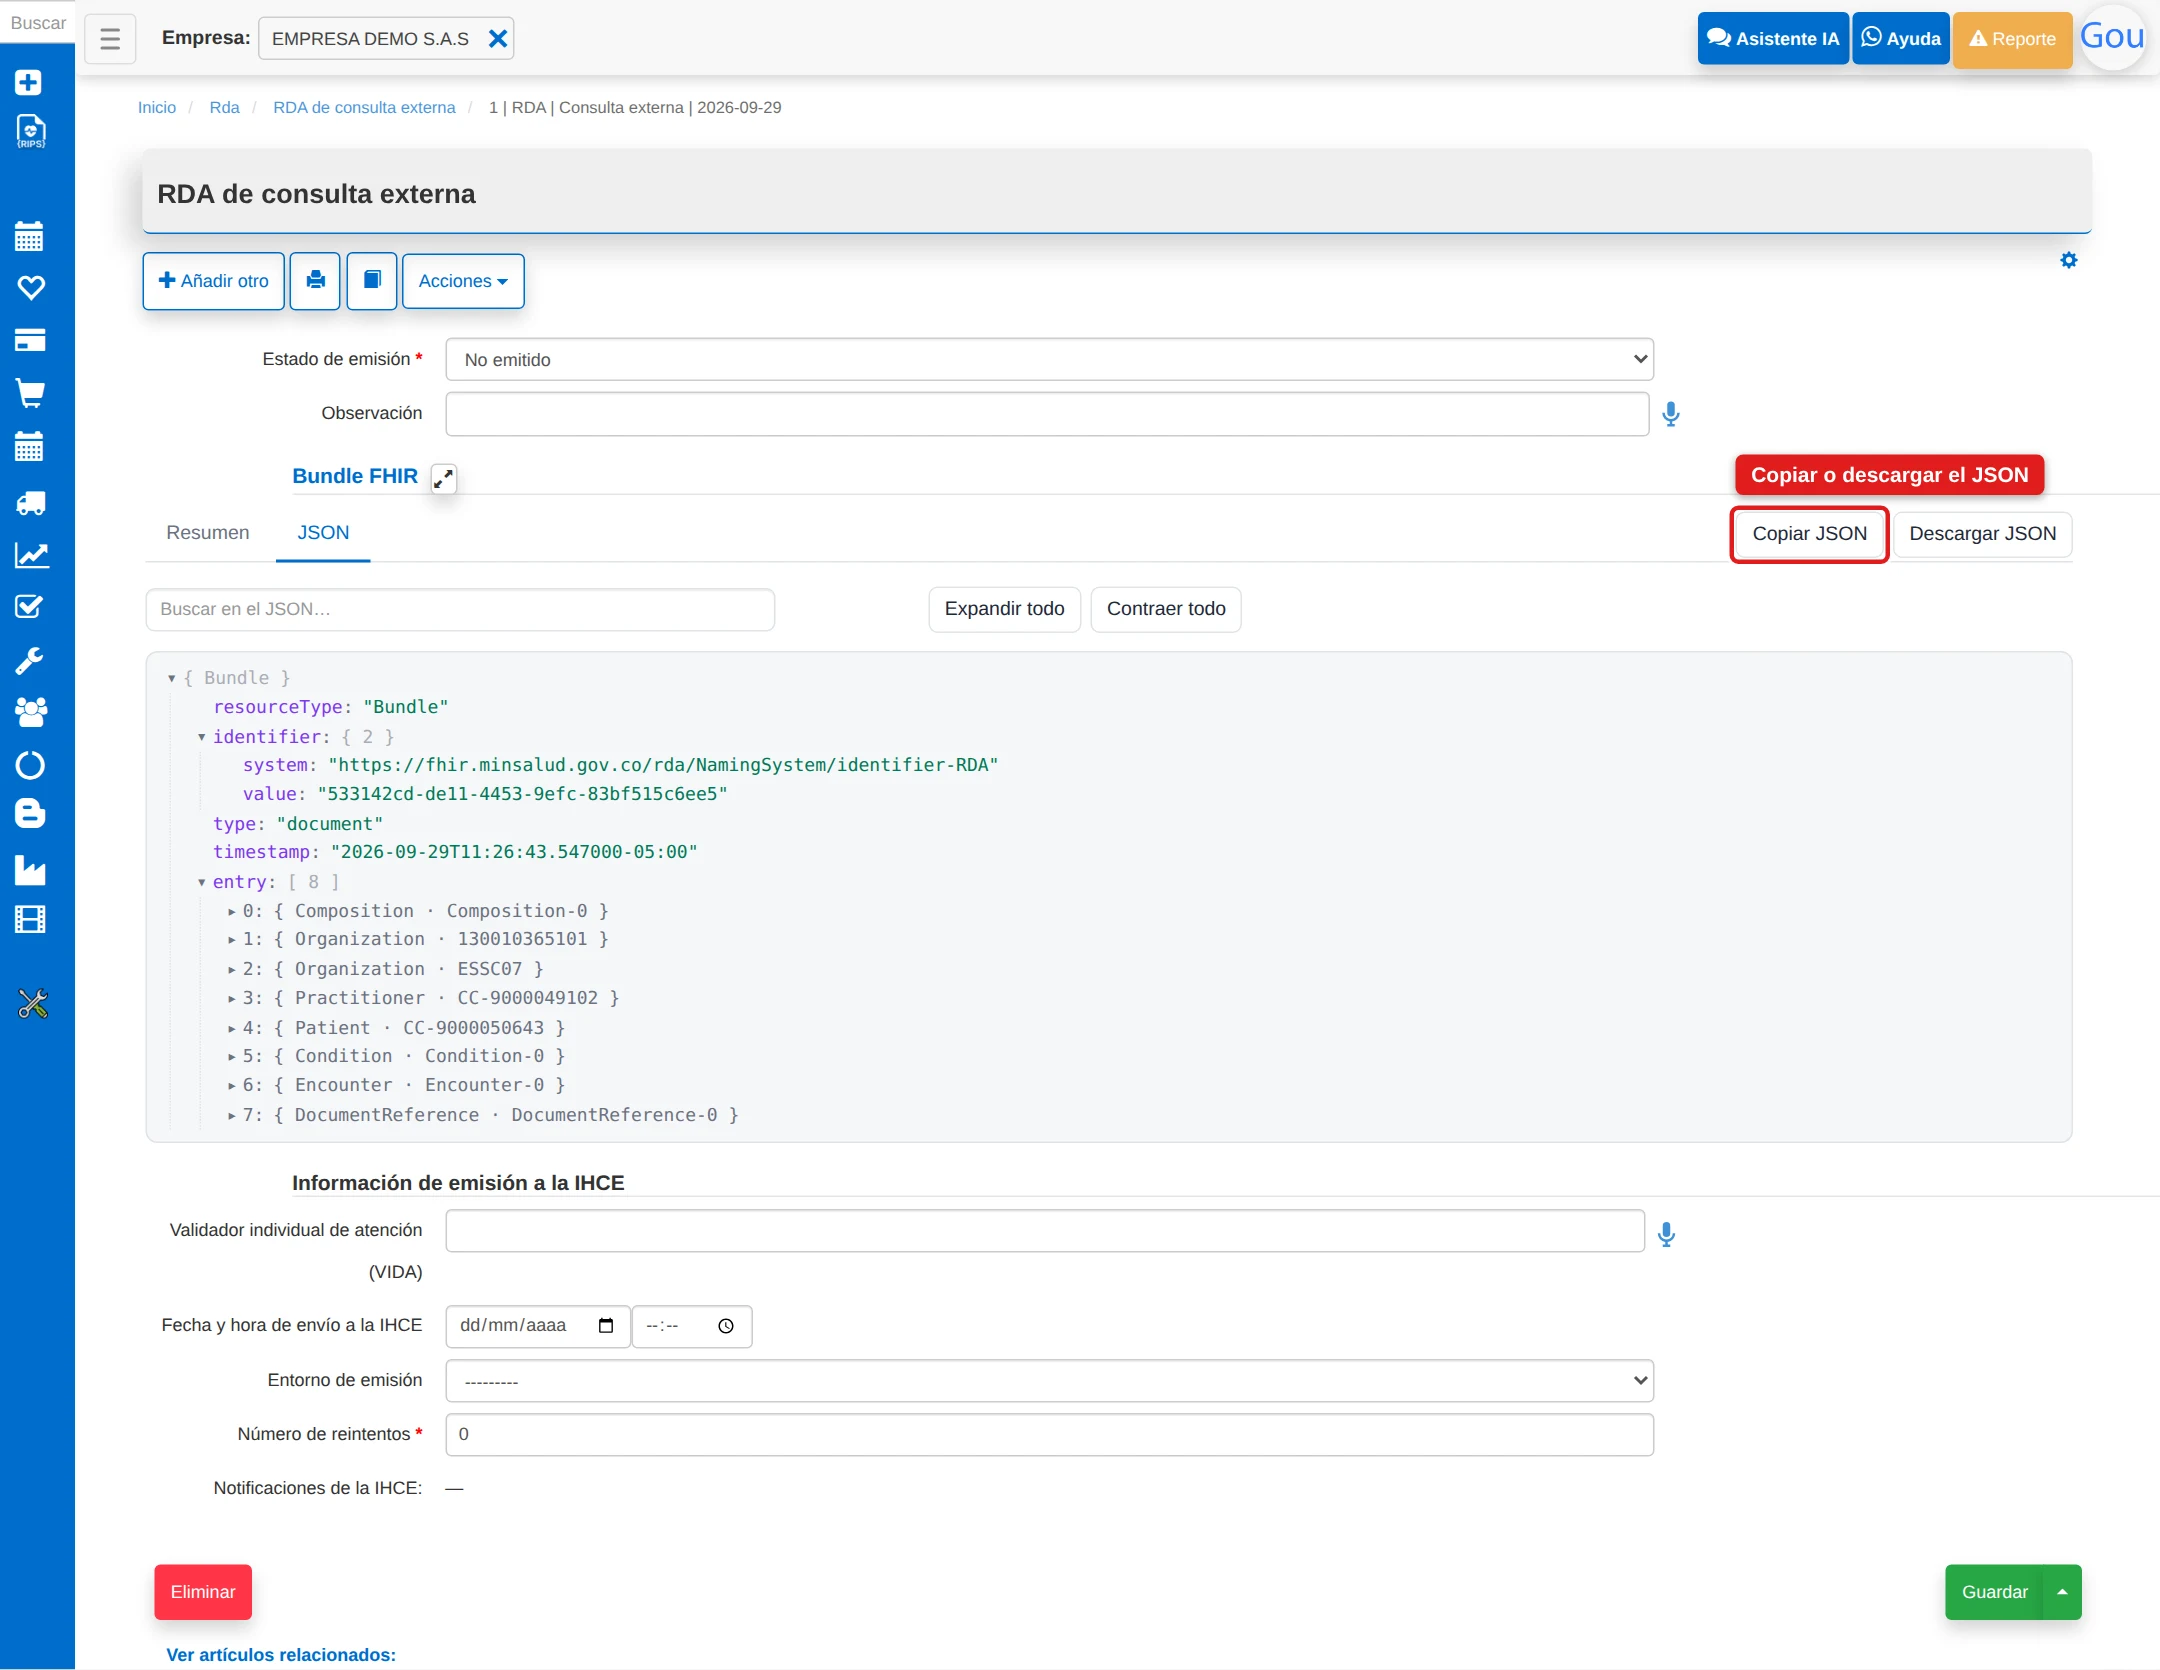Expand entry 1 Organization 130010365101
This screenshot has width=2160, height=1670.
(232, 939)
